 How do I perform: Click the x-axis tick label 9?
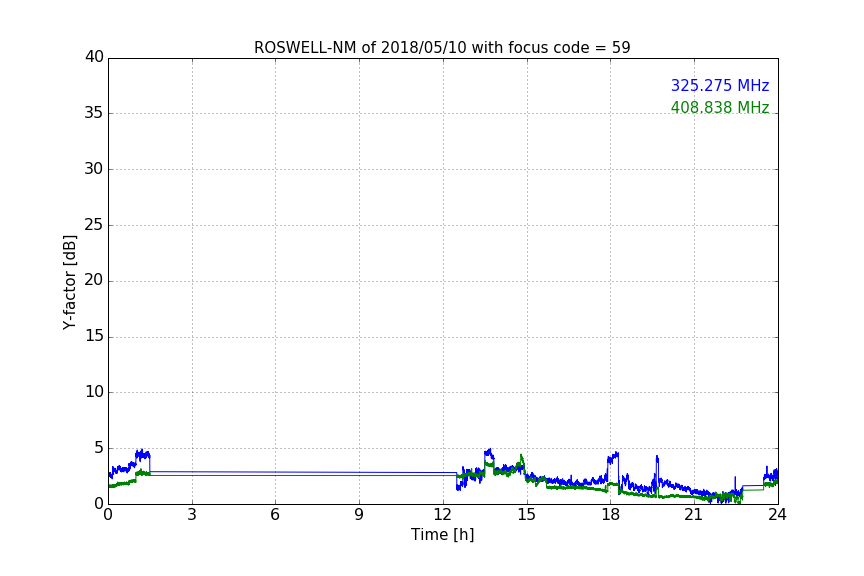(x=359, y=515)
